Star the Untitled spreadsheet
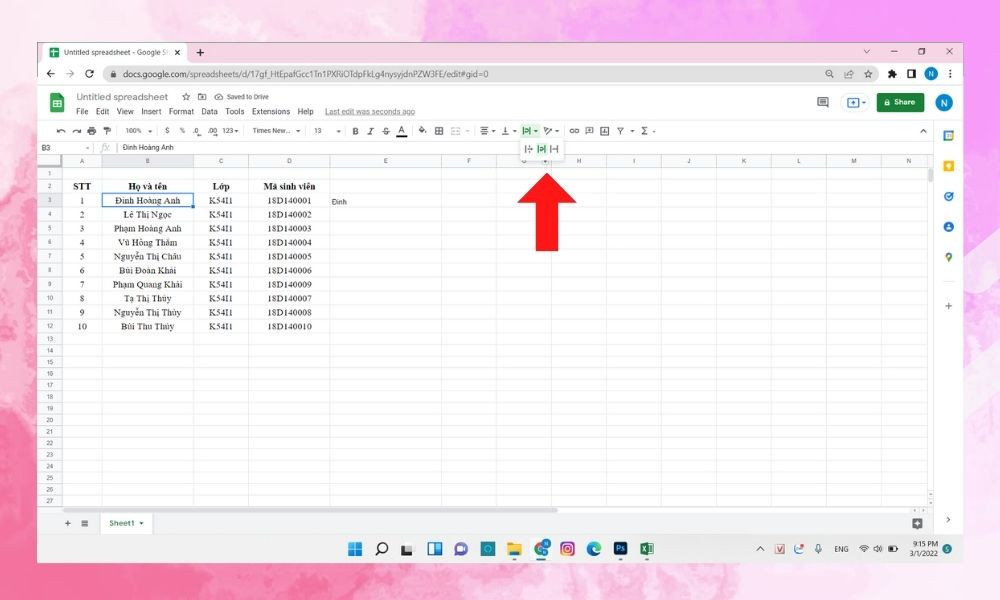The image size is (1000, 600). tap(186, 97)
